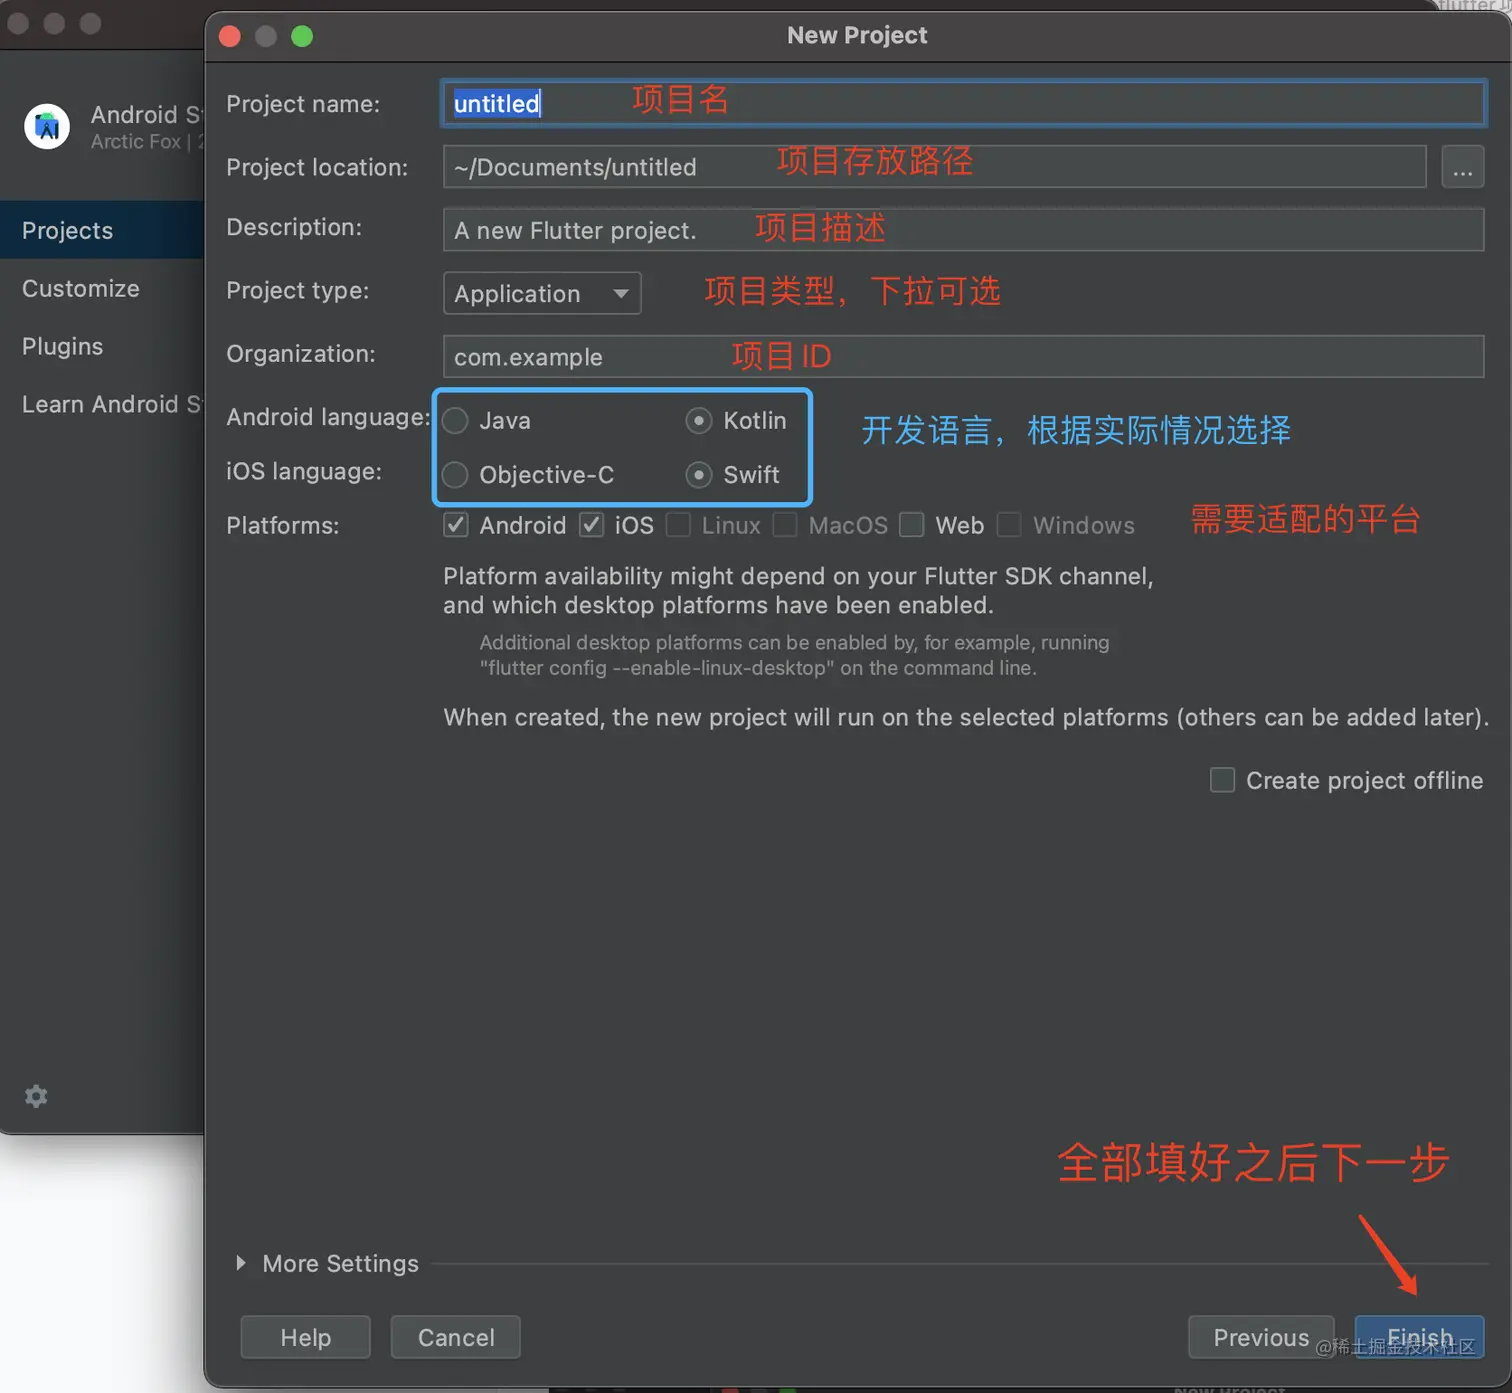
Task: Choose Objective-C for iOS language
Action: pyautogui.click(x=456, y=475)
